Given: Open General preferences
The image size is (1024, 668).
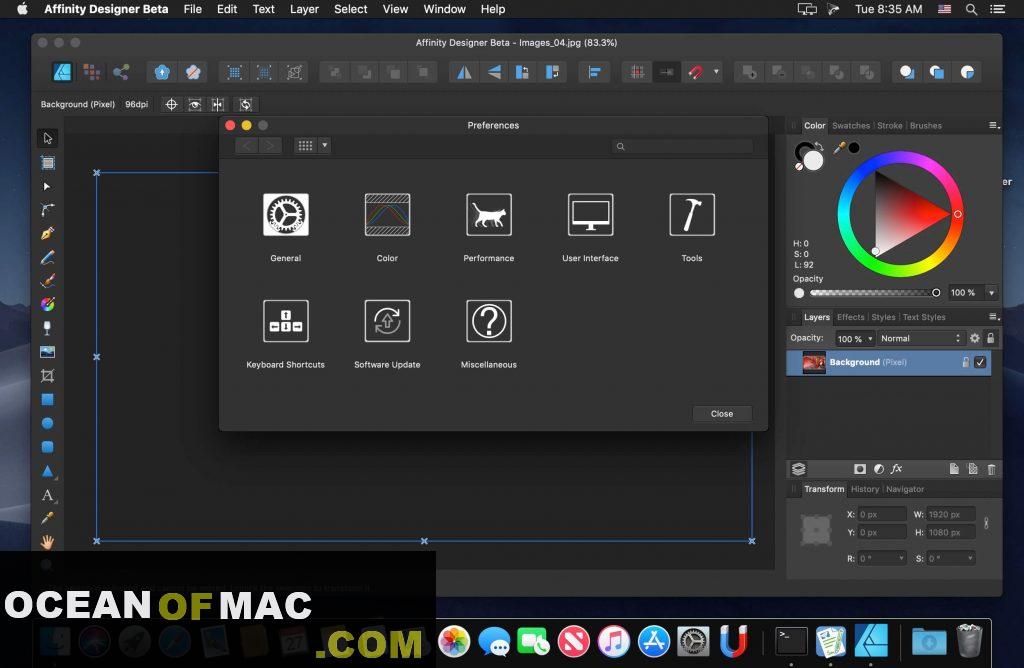Looking at the screenshot, I should [285, 215].
